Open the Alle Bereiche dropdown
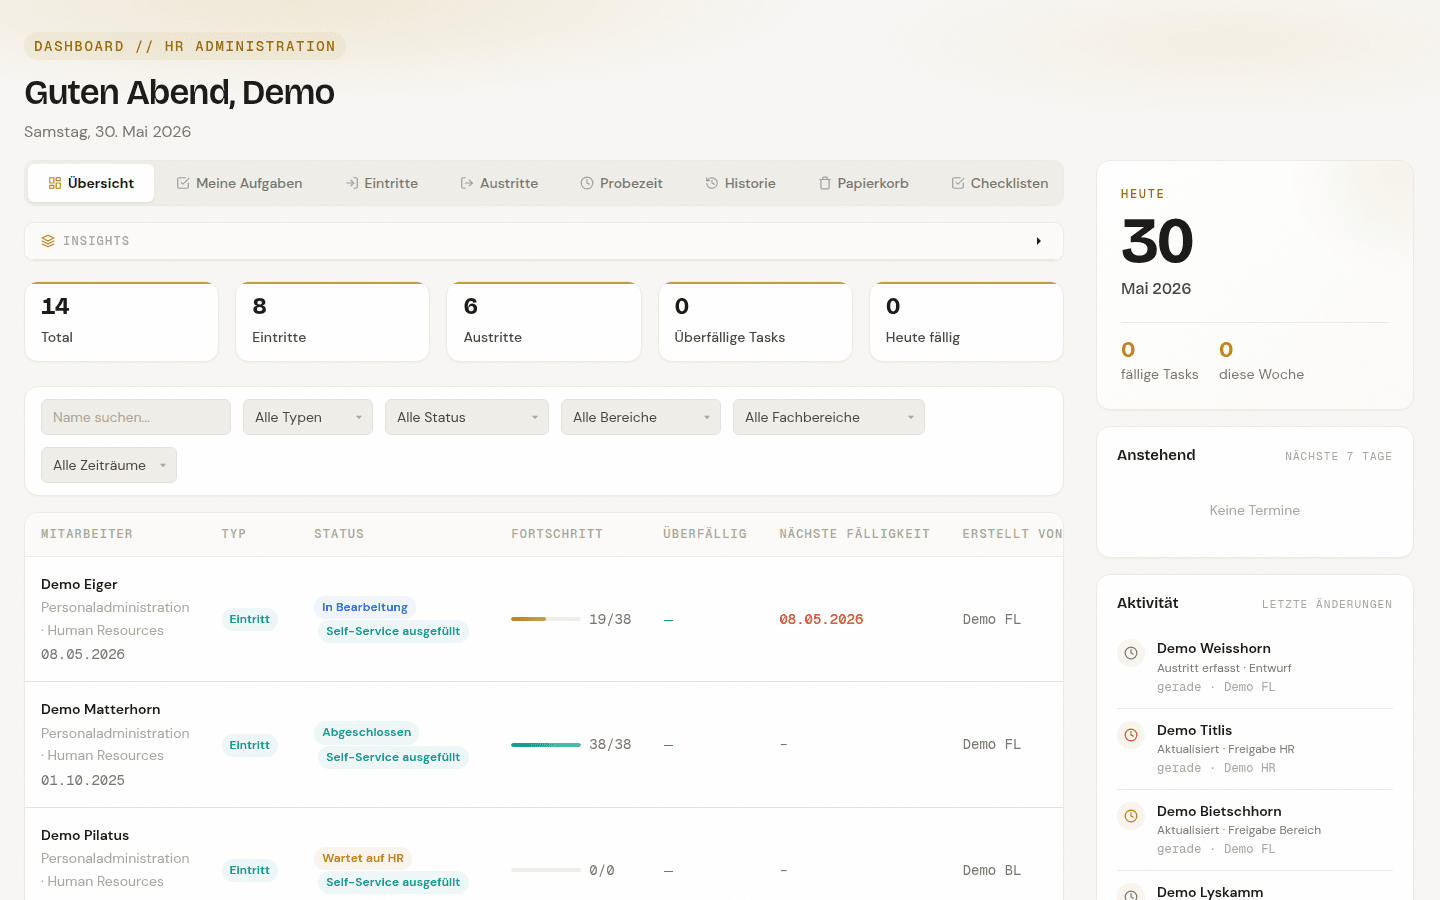Screen dimensions: 1440x900 pyautogui.click(x=641, y=417)
